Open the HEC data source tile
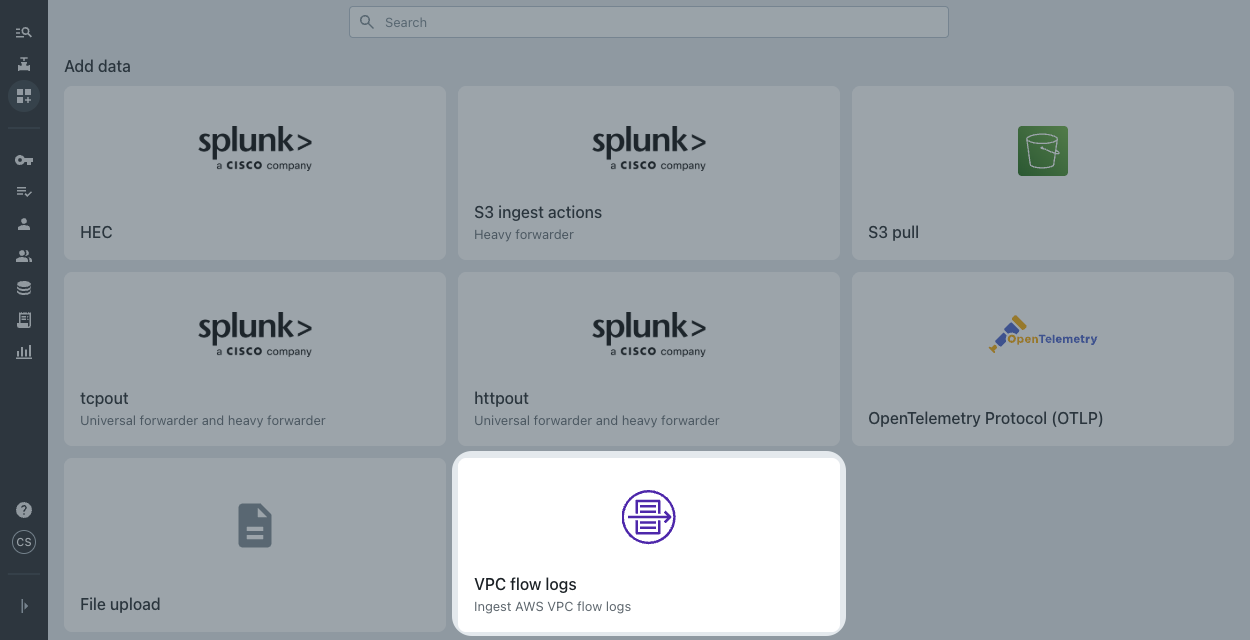Image resolution: width=1250 pixels, height=640 pixels. [x=254, y=172]
